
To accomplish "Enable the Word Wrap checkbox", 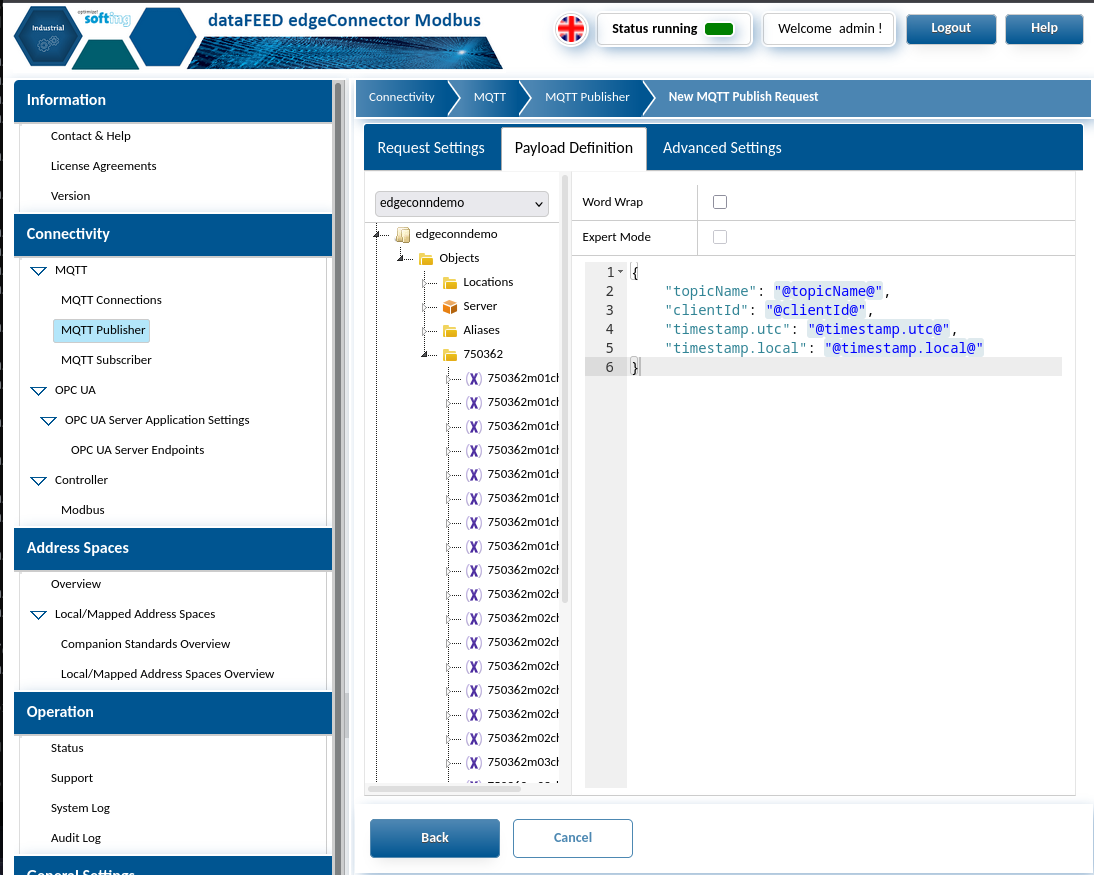I will coord(720,202).
